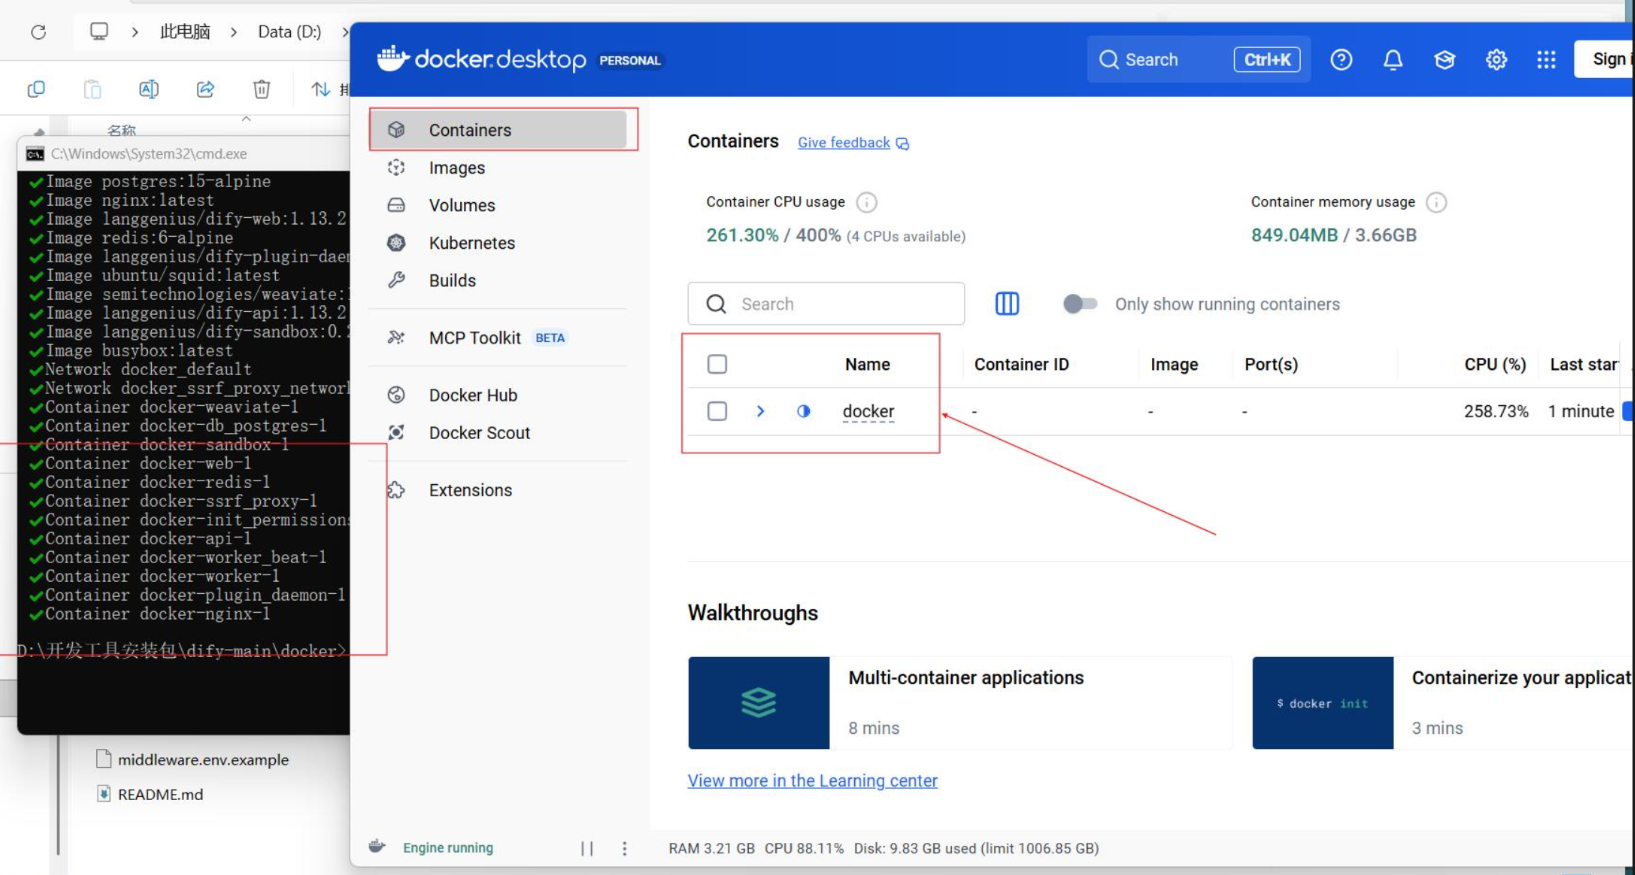The height and width of the screenshot is (875, 1635).
Task: Open the notifications bell icon
Action: click(1393, 60)
